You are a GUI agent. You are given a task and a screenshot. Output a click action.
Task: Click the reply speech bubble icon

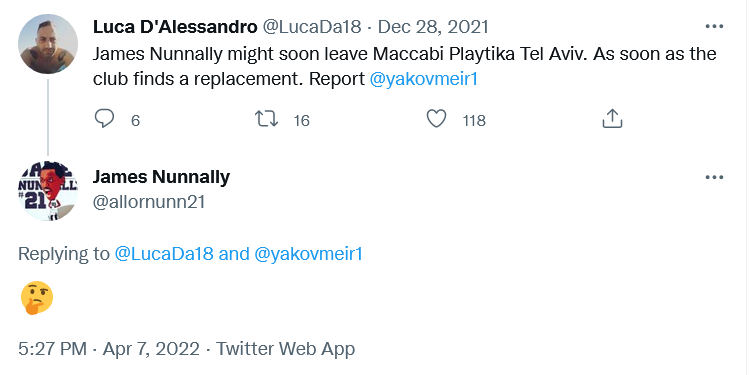coord(104,119)
